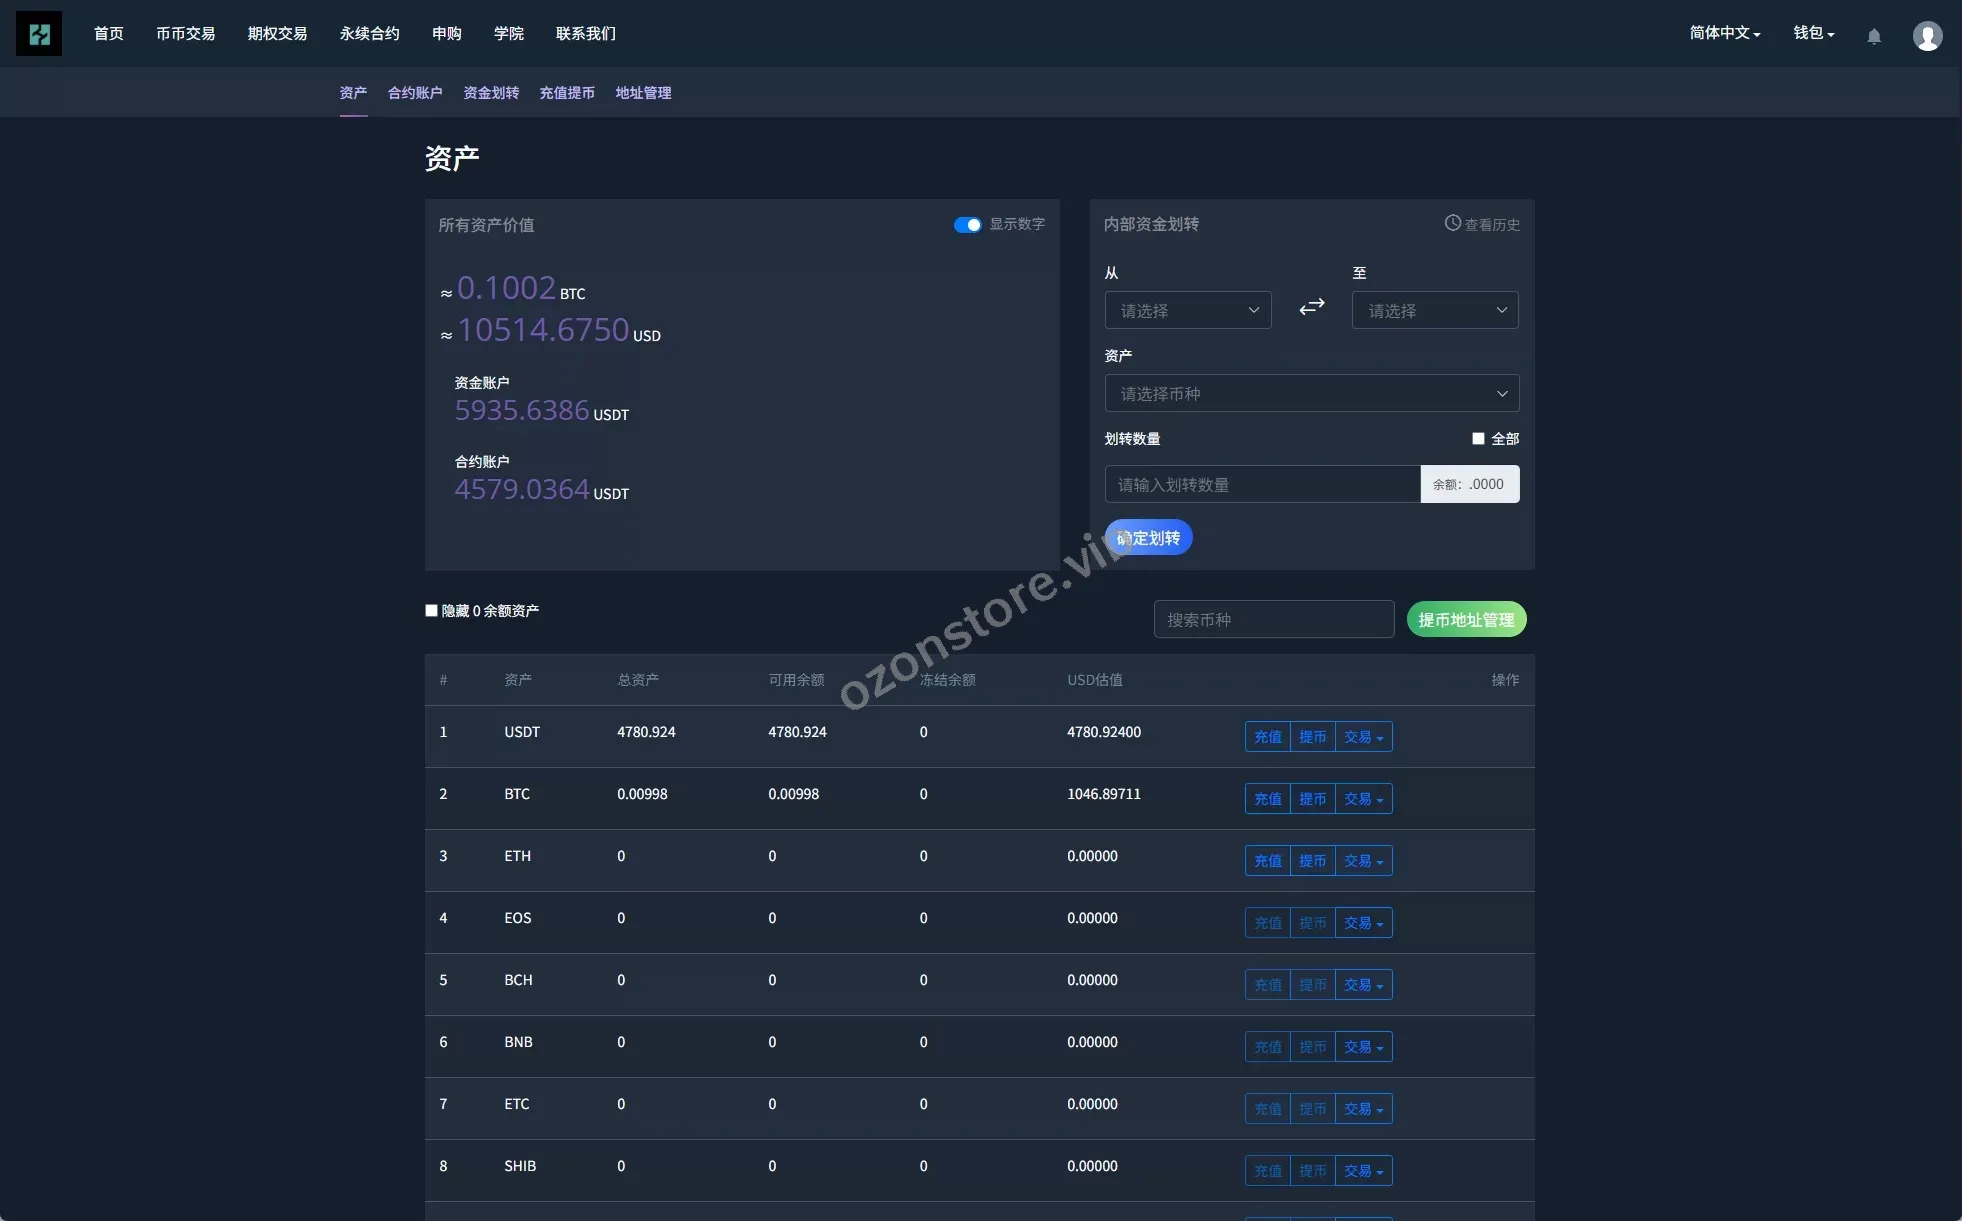
Task: Click the 确定划转 confirm button
Action: [x=1148, y=538]
